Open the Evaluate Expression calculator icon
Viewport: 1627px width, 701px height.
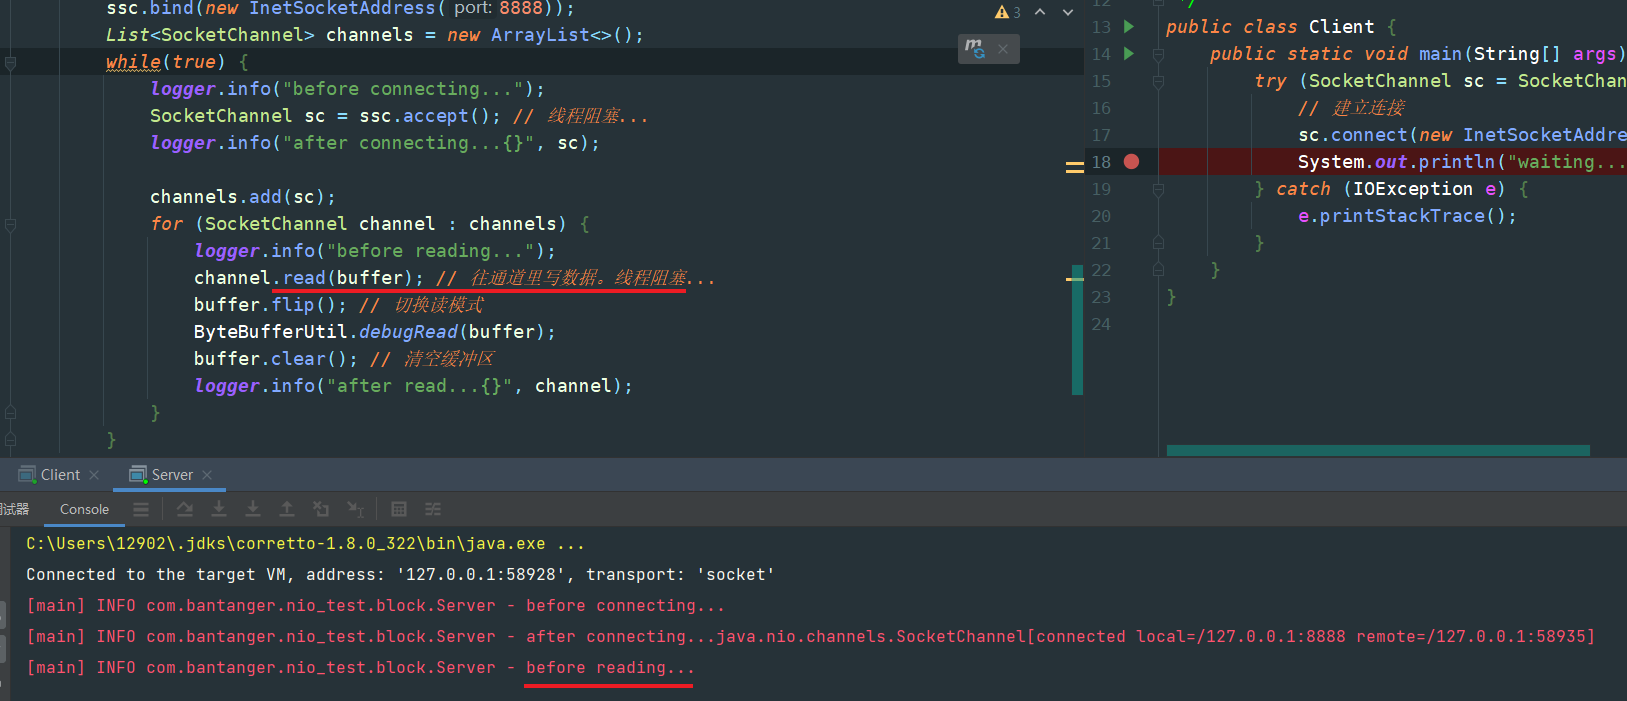[399, 509]
